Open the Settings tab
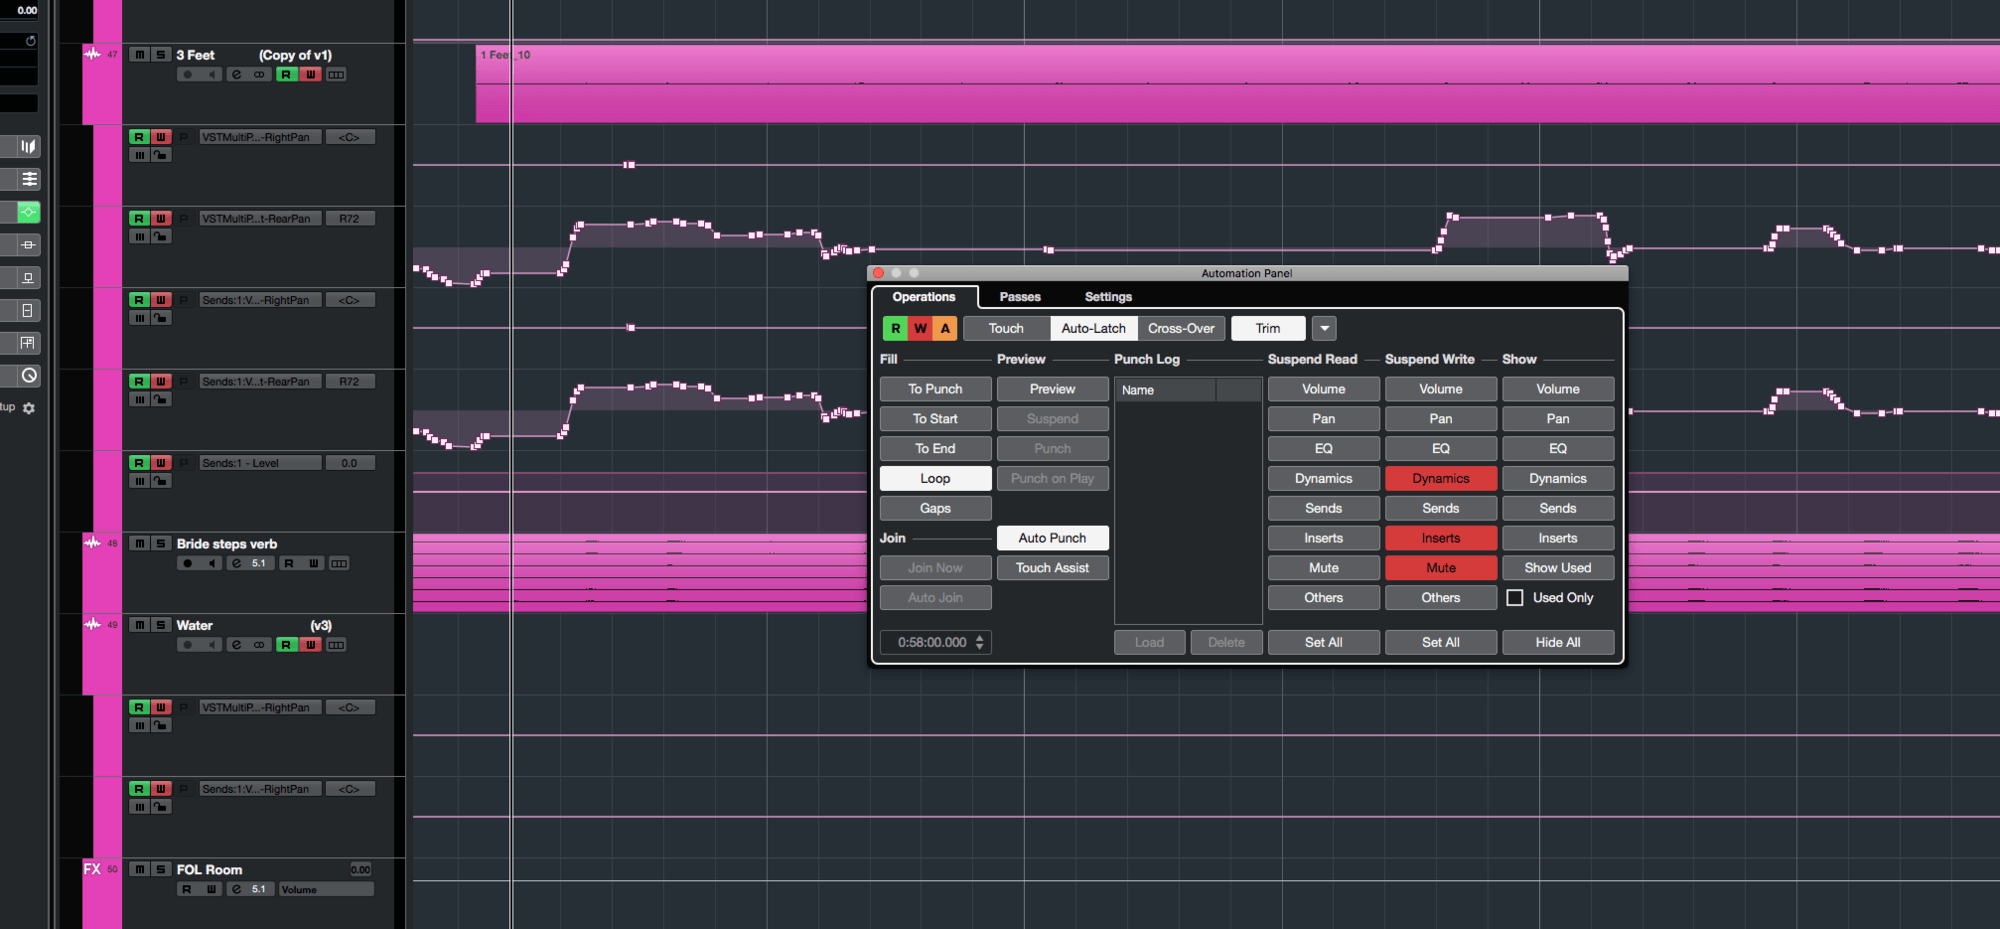Viewport: 2000px width, 929px height. [1108, 297]
